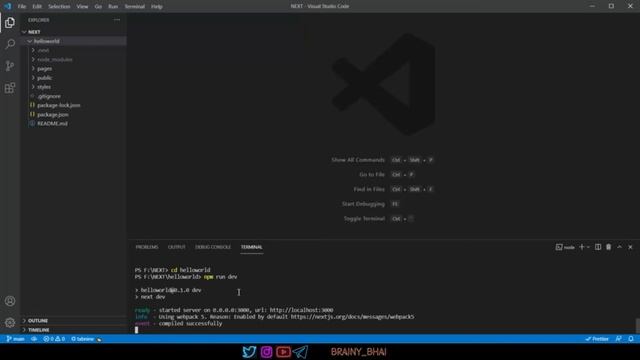Open the Go menu

pyautogui.click(x=98, y=7)
